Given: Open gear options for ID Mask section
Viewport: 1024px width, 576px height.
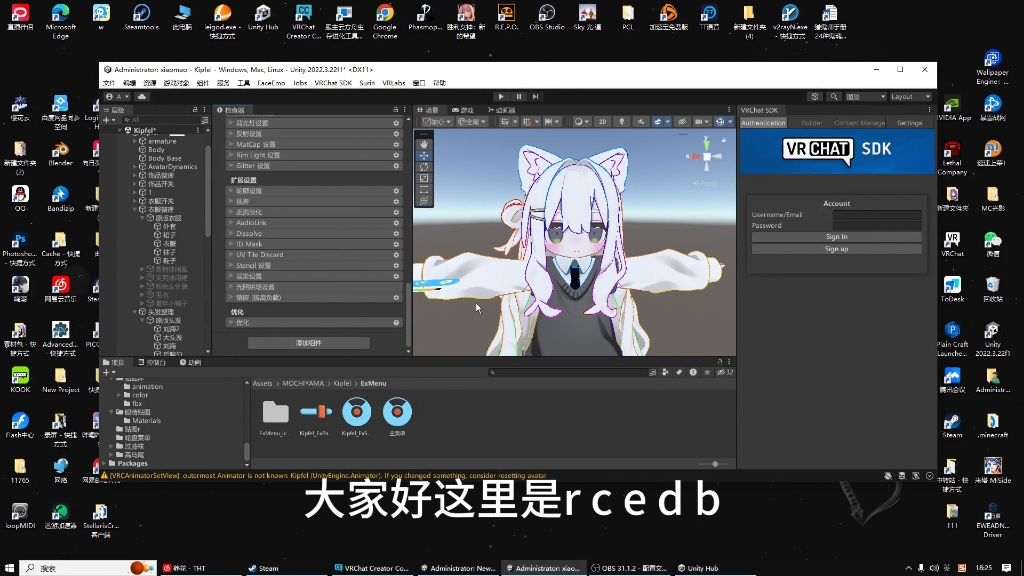Looking at the screenshot, I should pos(396,244).
